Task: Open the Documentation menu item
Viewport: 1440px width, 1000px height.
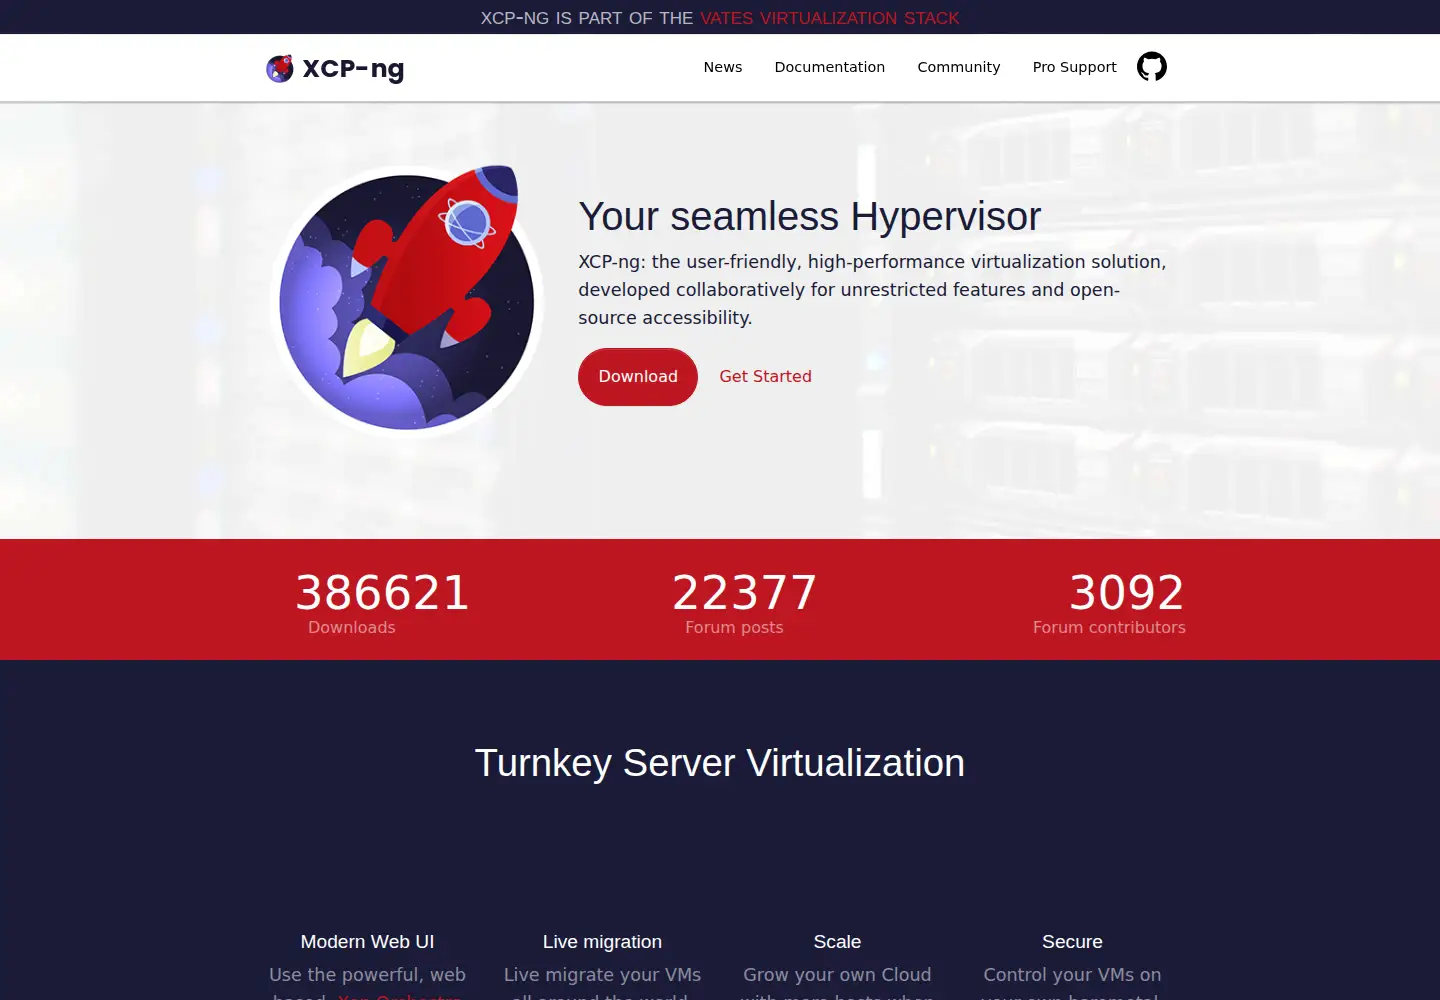Action: pyautogui.click(x=829, y=67)
